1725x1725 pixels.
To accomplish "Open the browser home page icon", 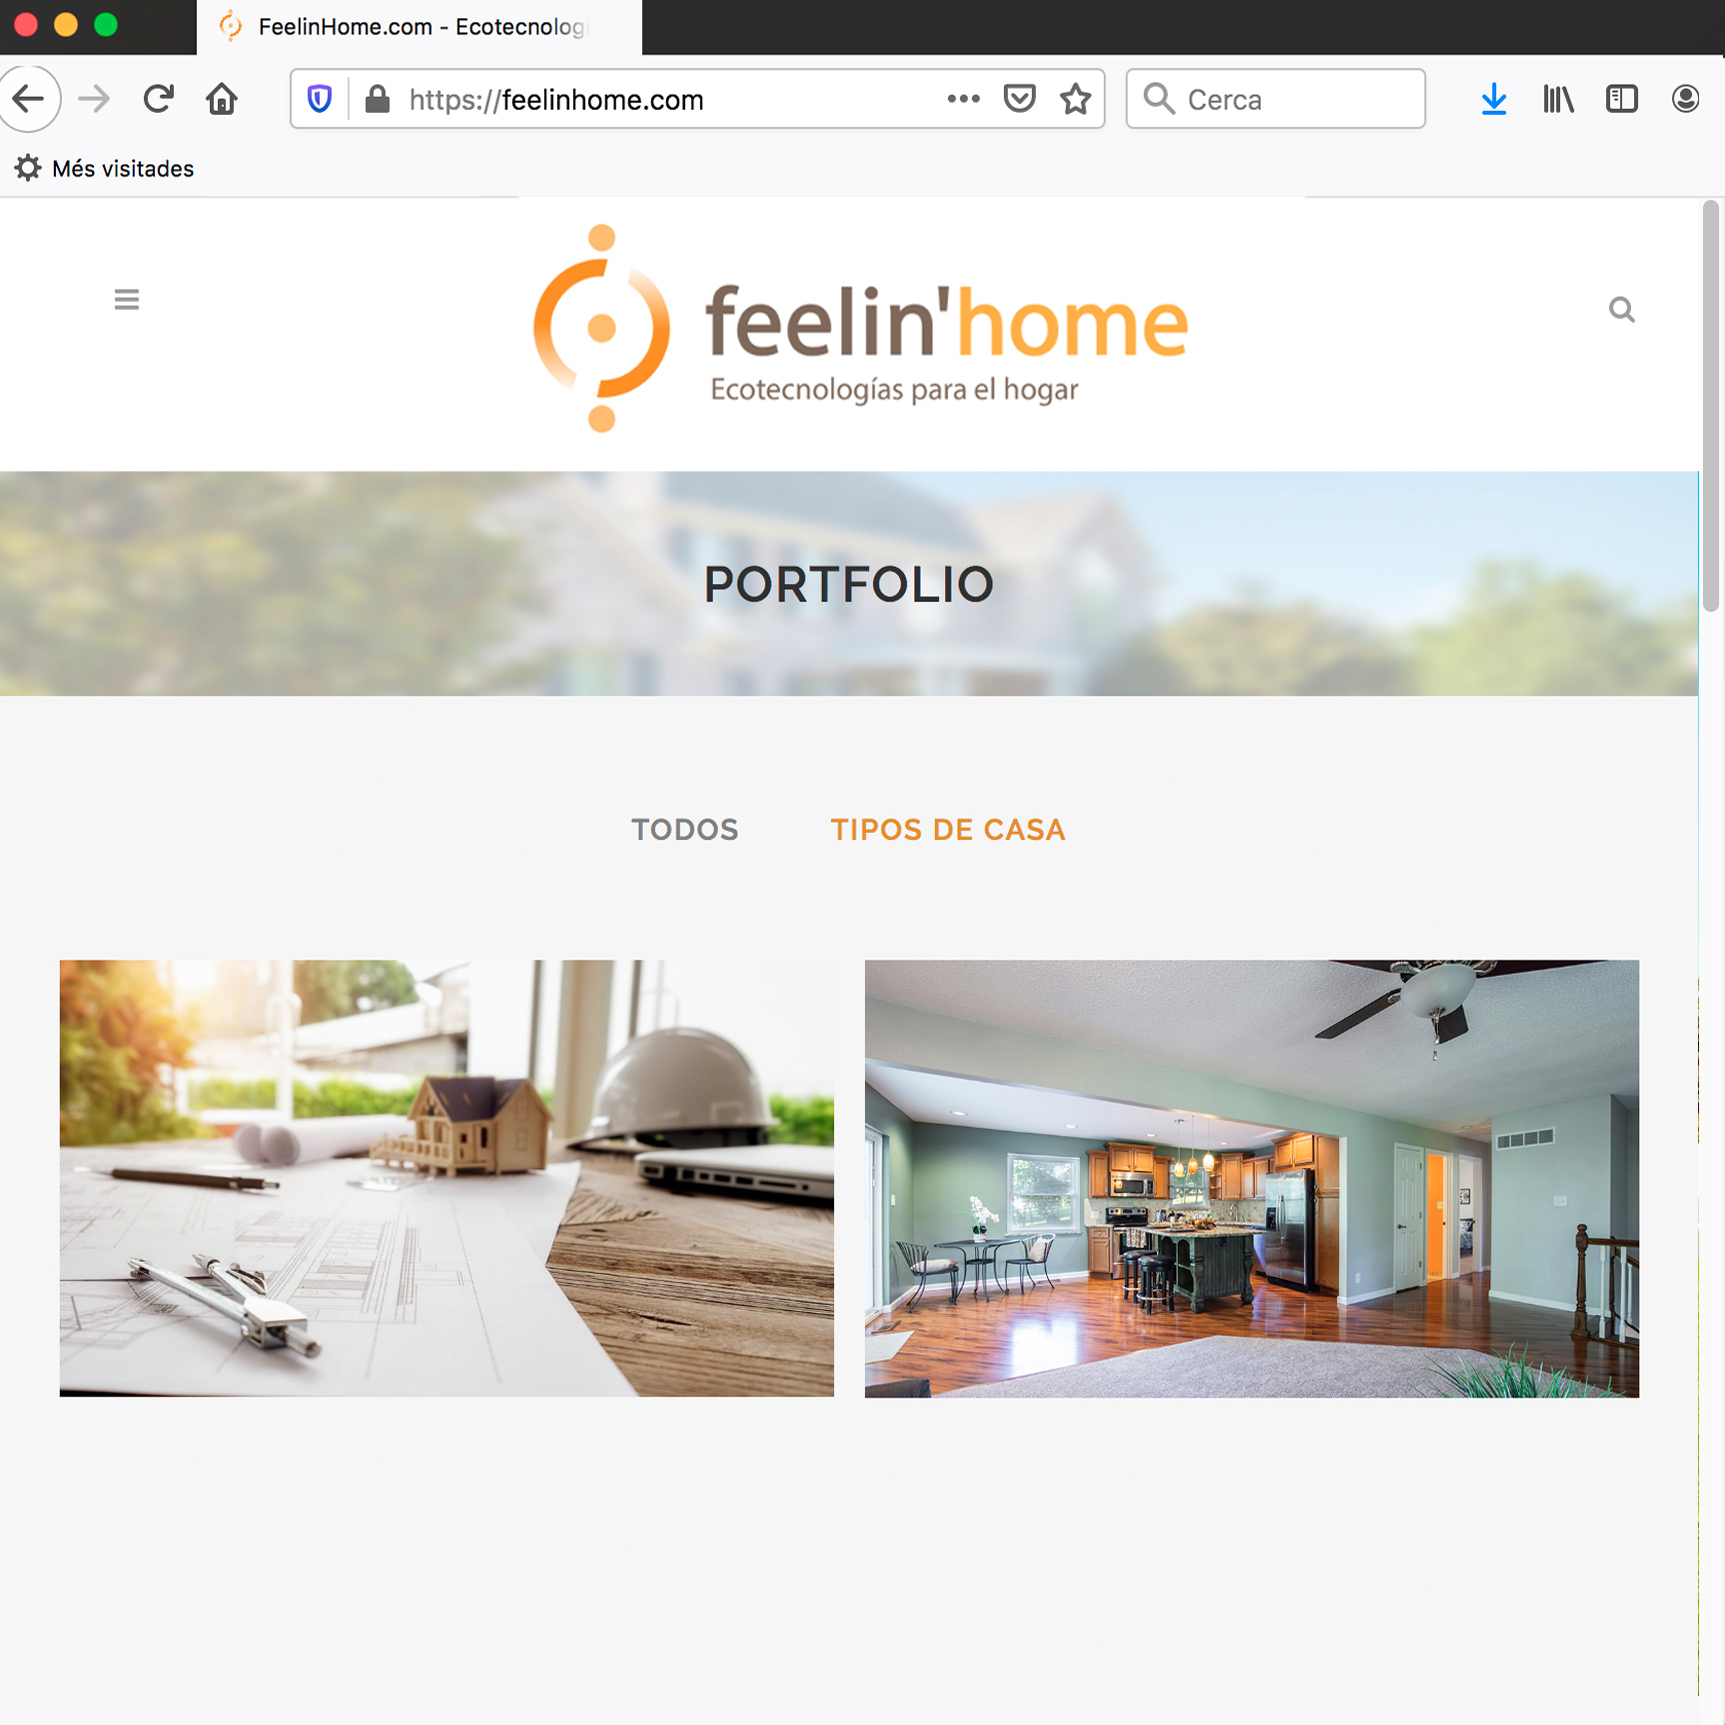I will point(222,99).
